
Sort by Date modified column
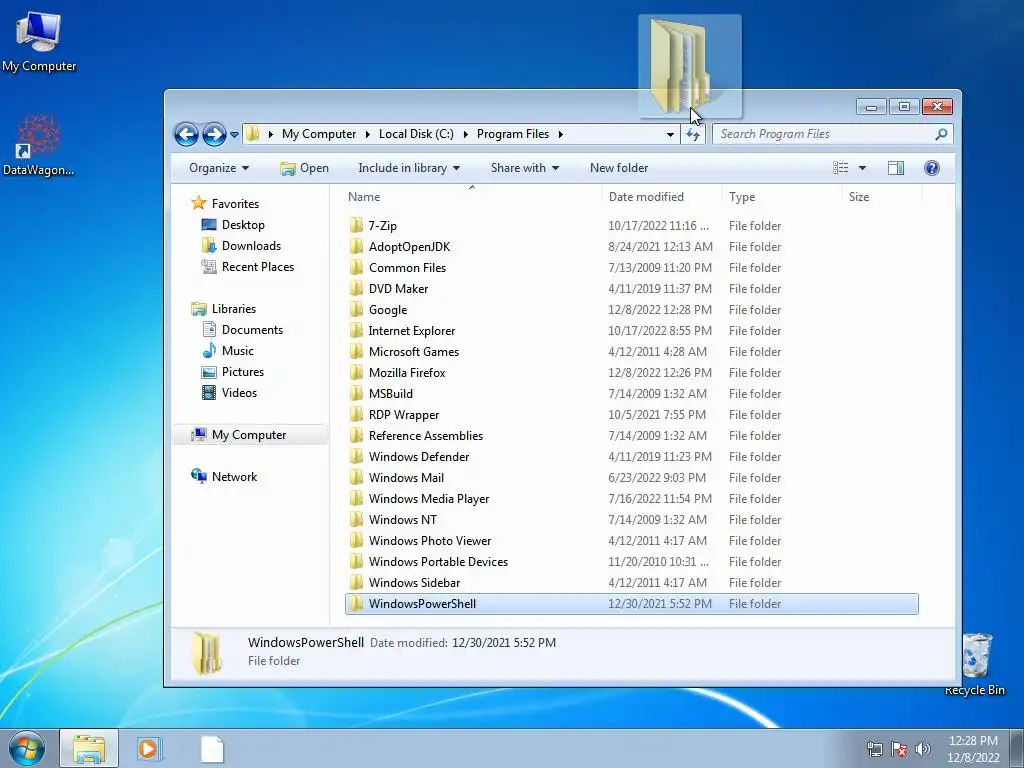click(646, 197)
